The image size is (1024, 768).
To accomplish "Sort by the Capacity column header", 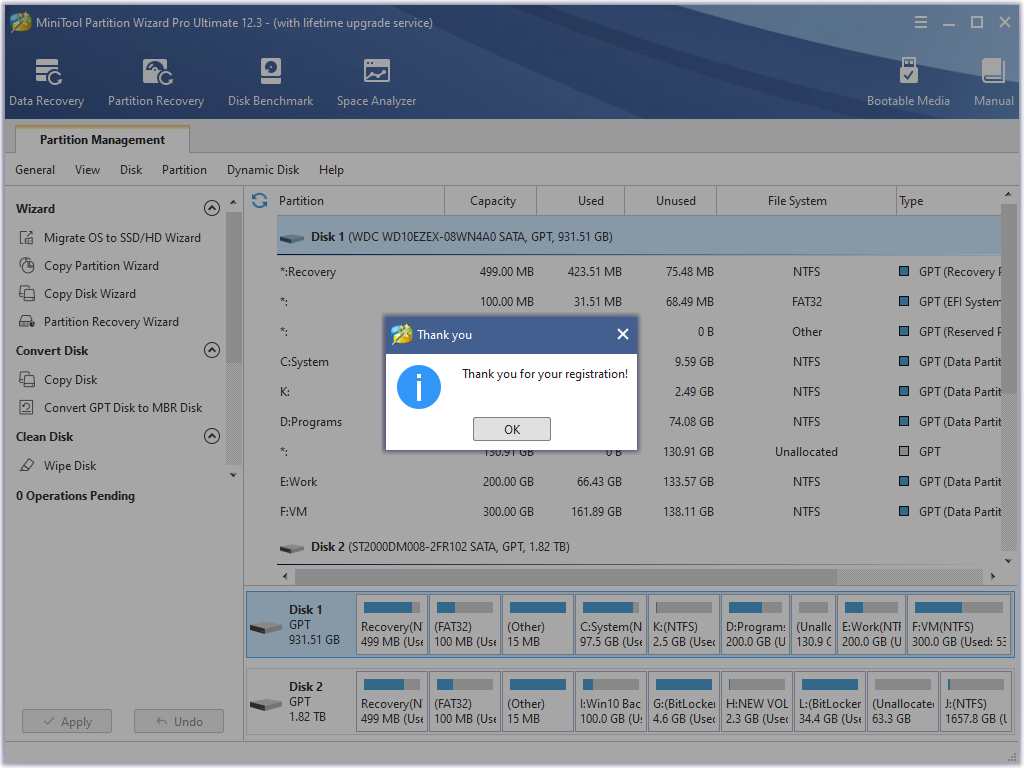I will point(492,200).
